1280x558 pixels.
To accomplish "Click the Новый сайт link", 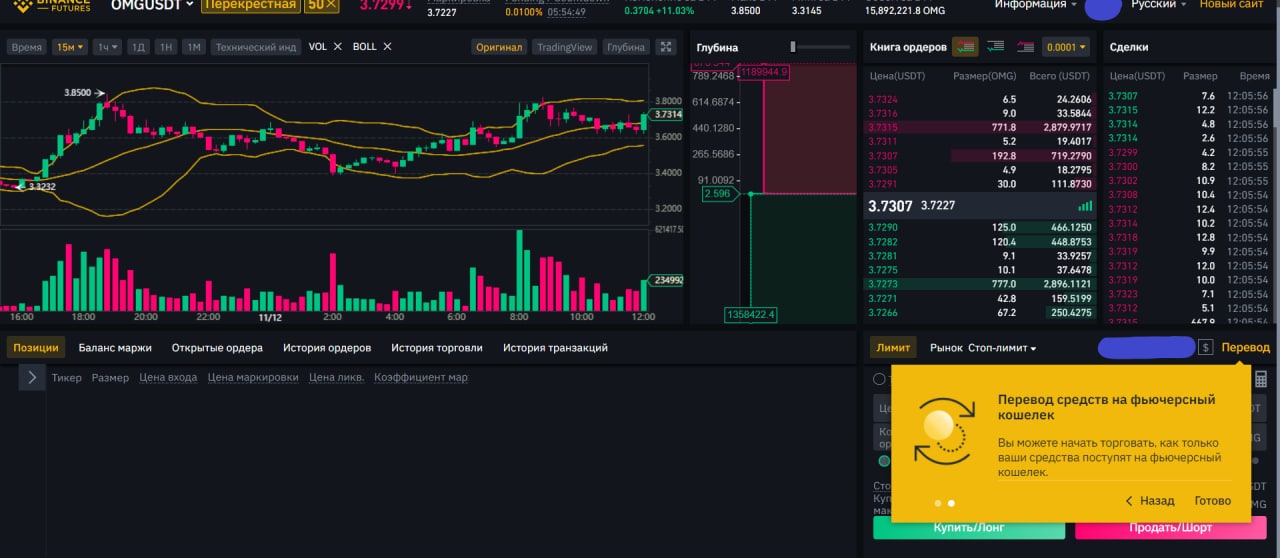I will (1231, 5).
